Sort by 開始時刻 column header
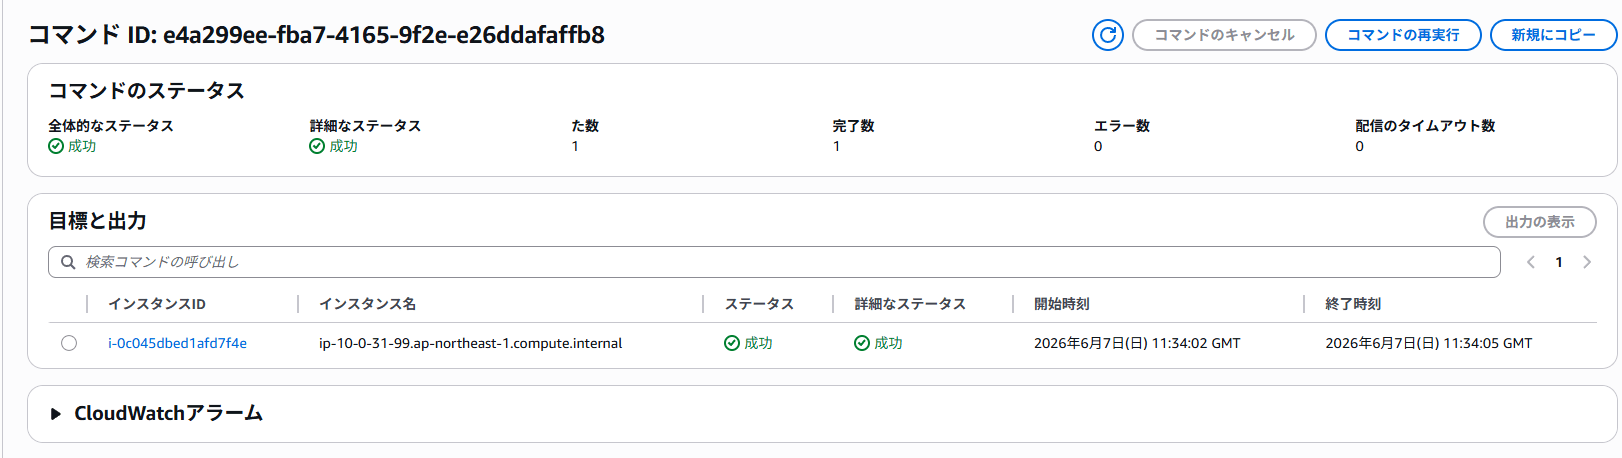 [1062, 304]
